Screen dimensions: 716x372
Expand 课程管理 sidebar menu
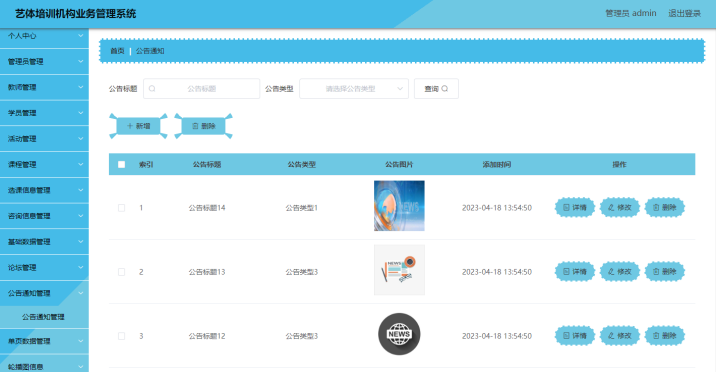click(44, 164)
